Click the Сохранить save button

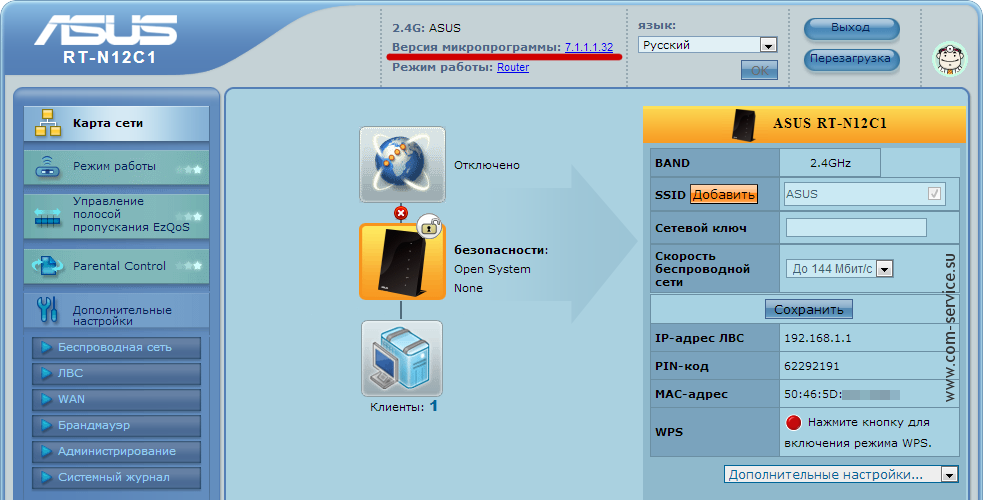pos(809,310)
